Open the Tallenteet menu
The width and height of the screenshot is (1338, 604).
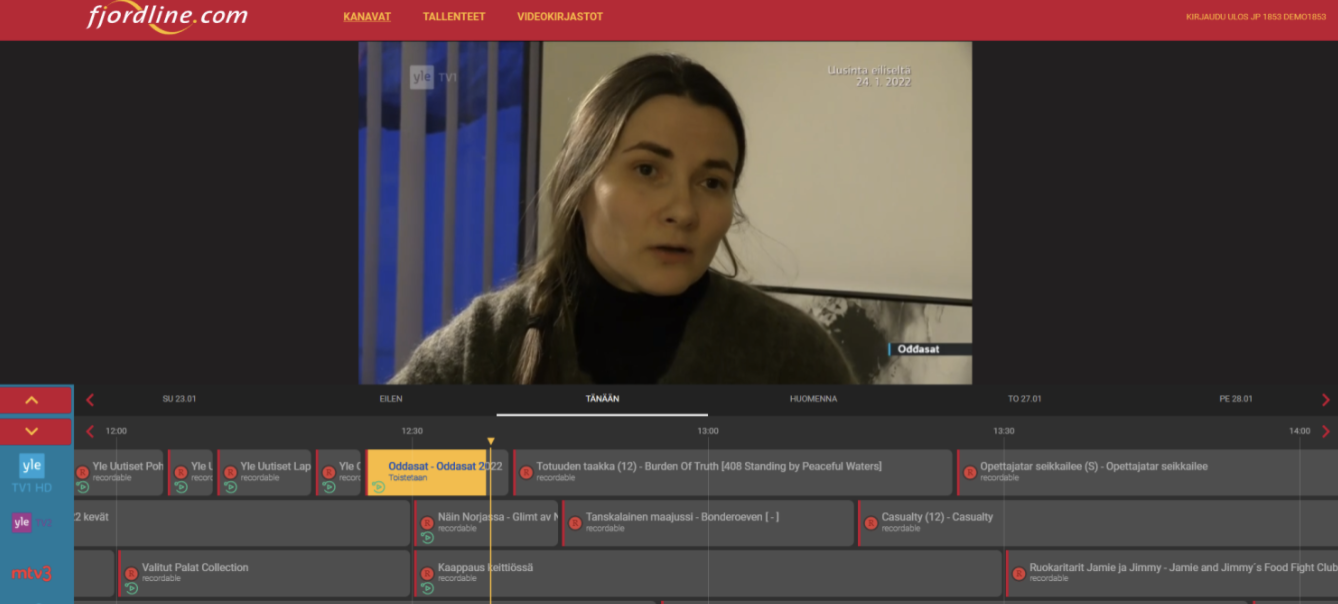click(x=454, y=17)
